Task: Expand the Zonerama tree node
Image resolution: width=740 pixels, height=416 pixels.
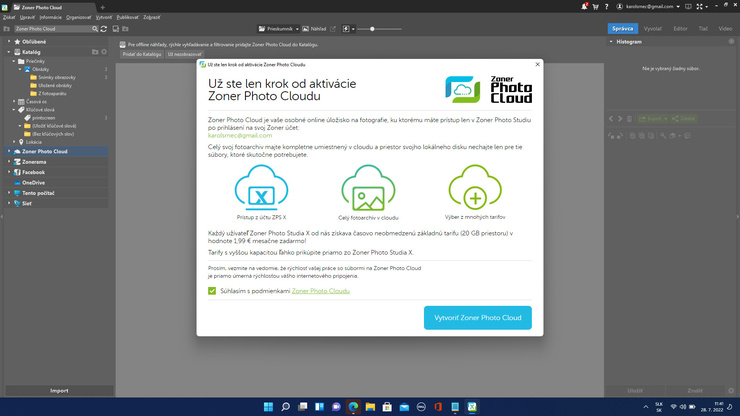Action: (x=9, y=162)
